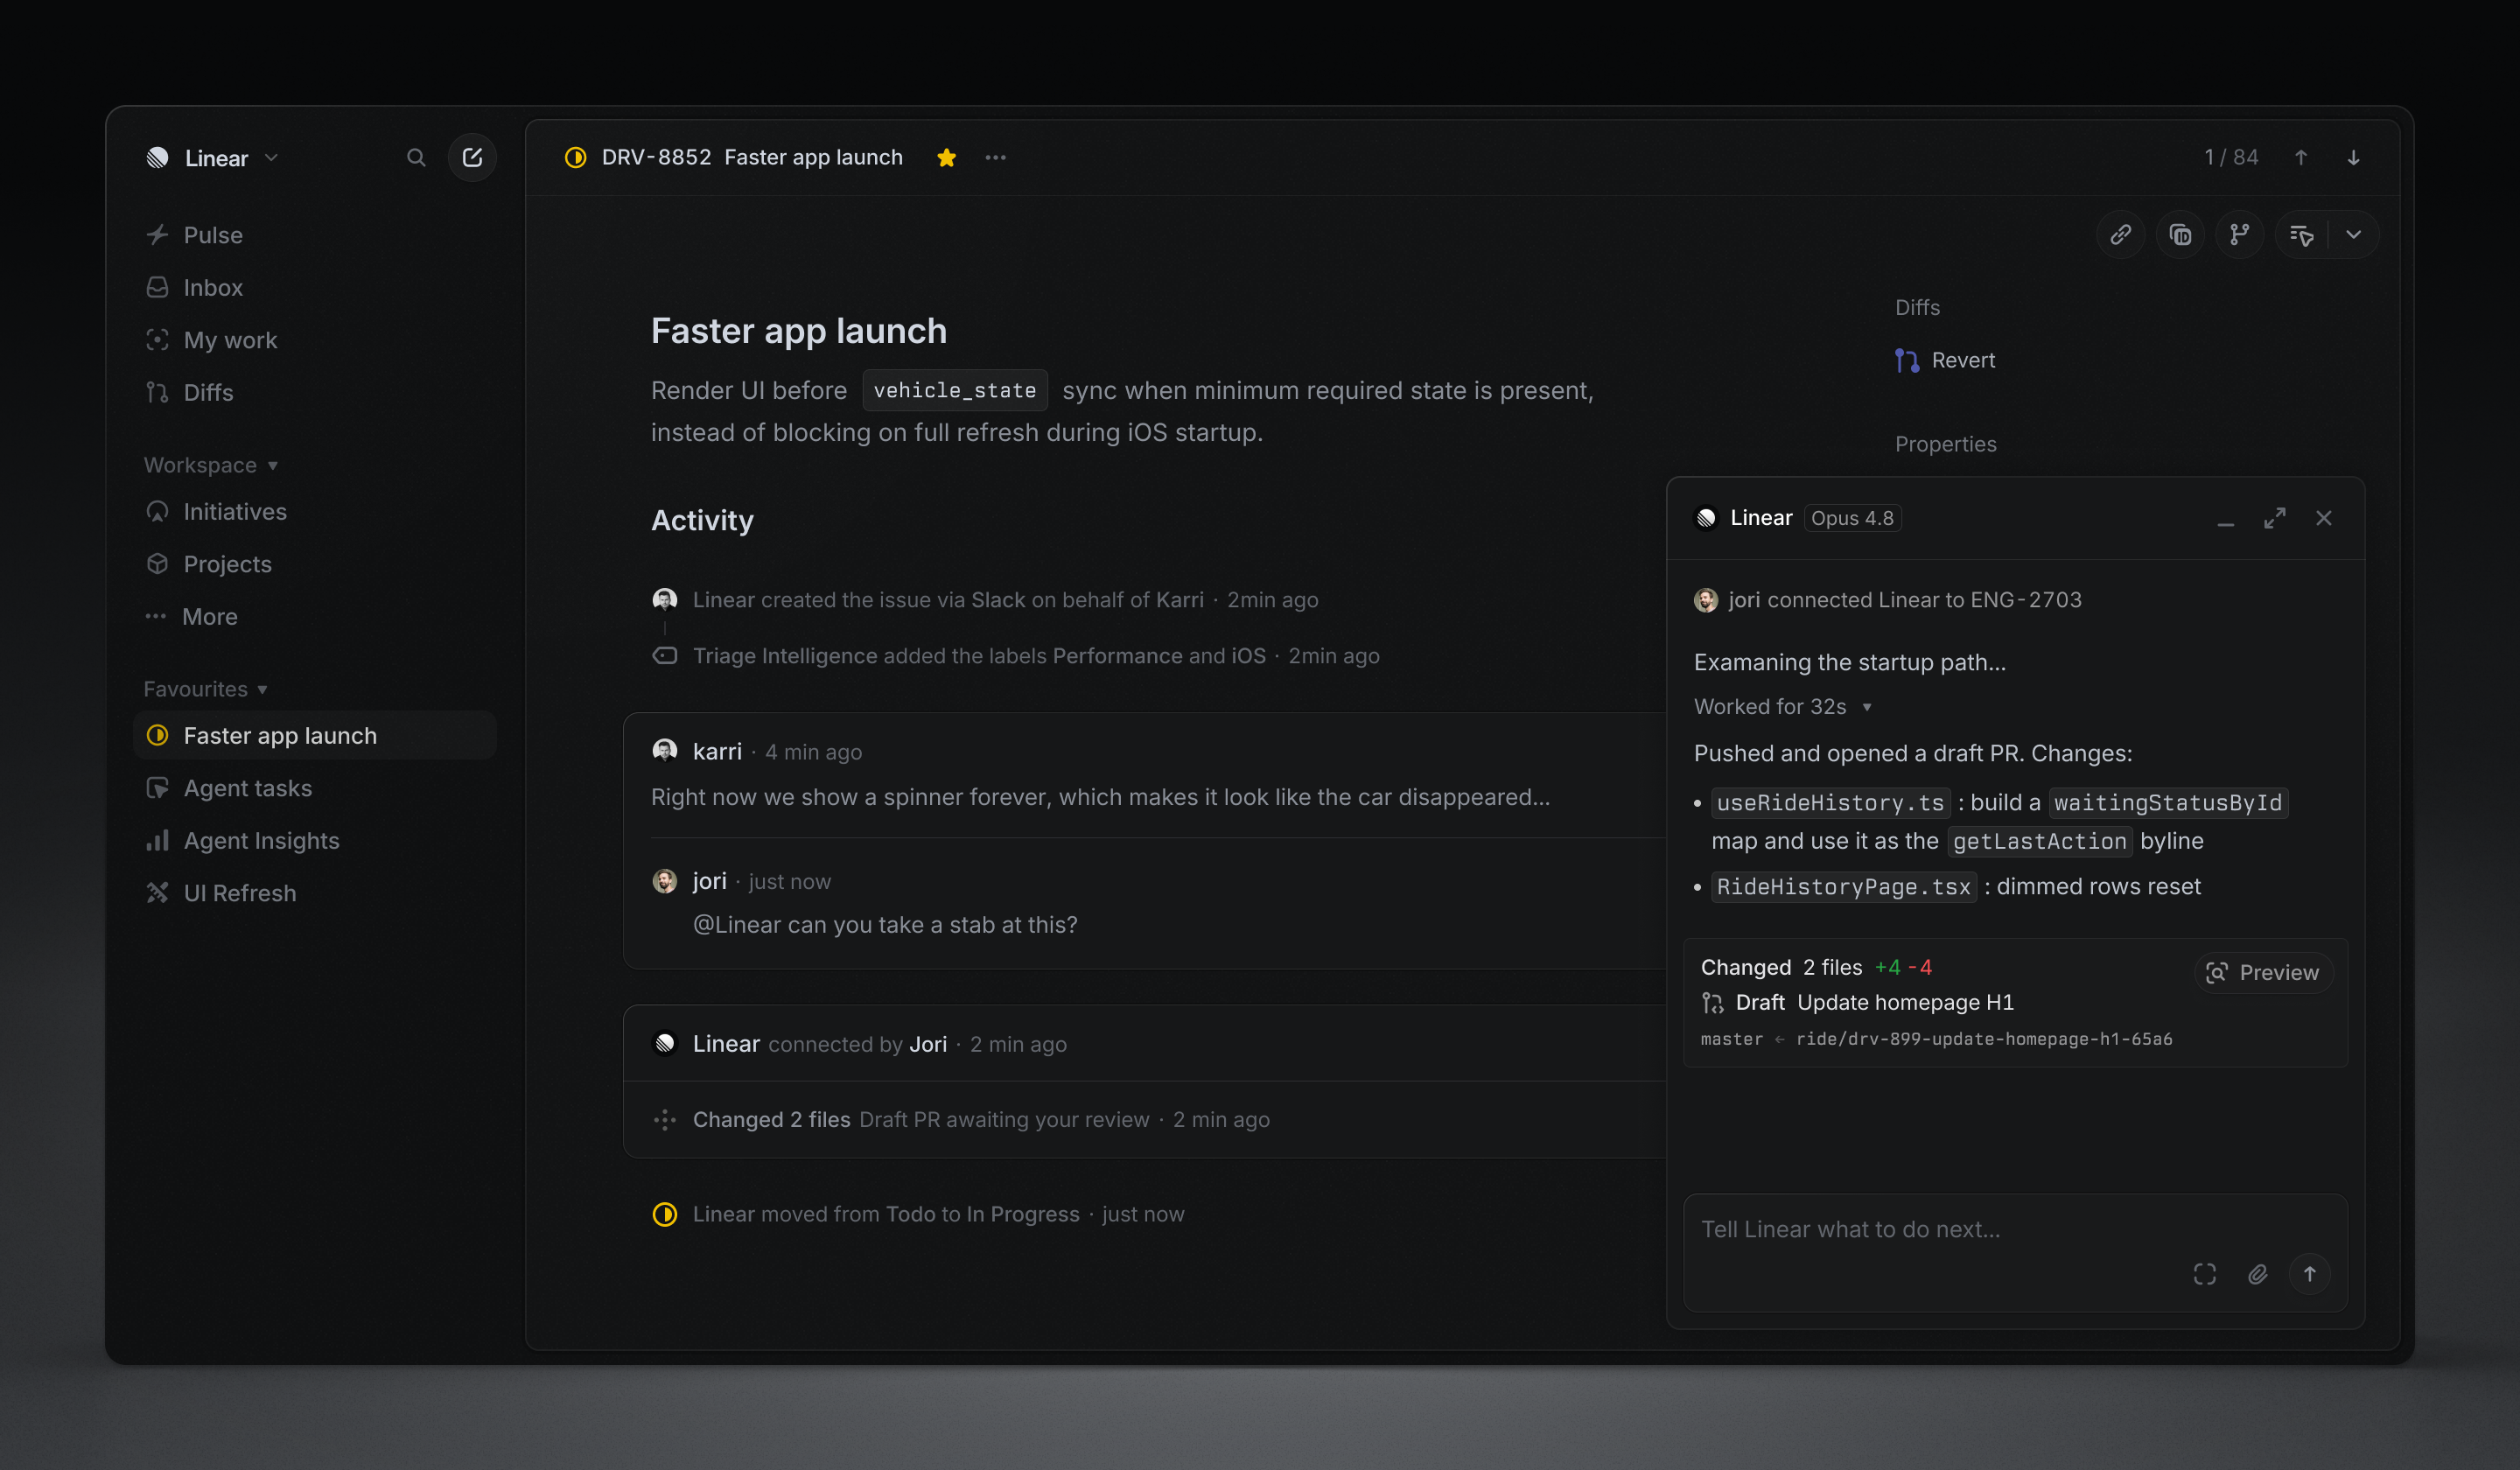Expand the Linear agent panel to fullscreen

[2274, 518]
